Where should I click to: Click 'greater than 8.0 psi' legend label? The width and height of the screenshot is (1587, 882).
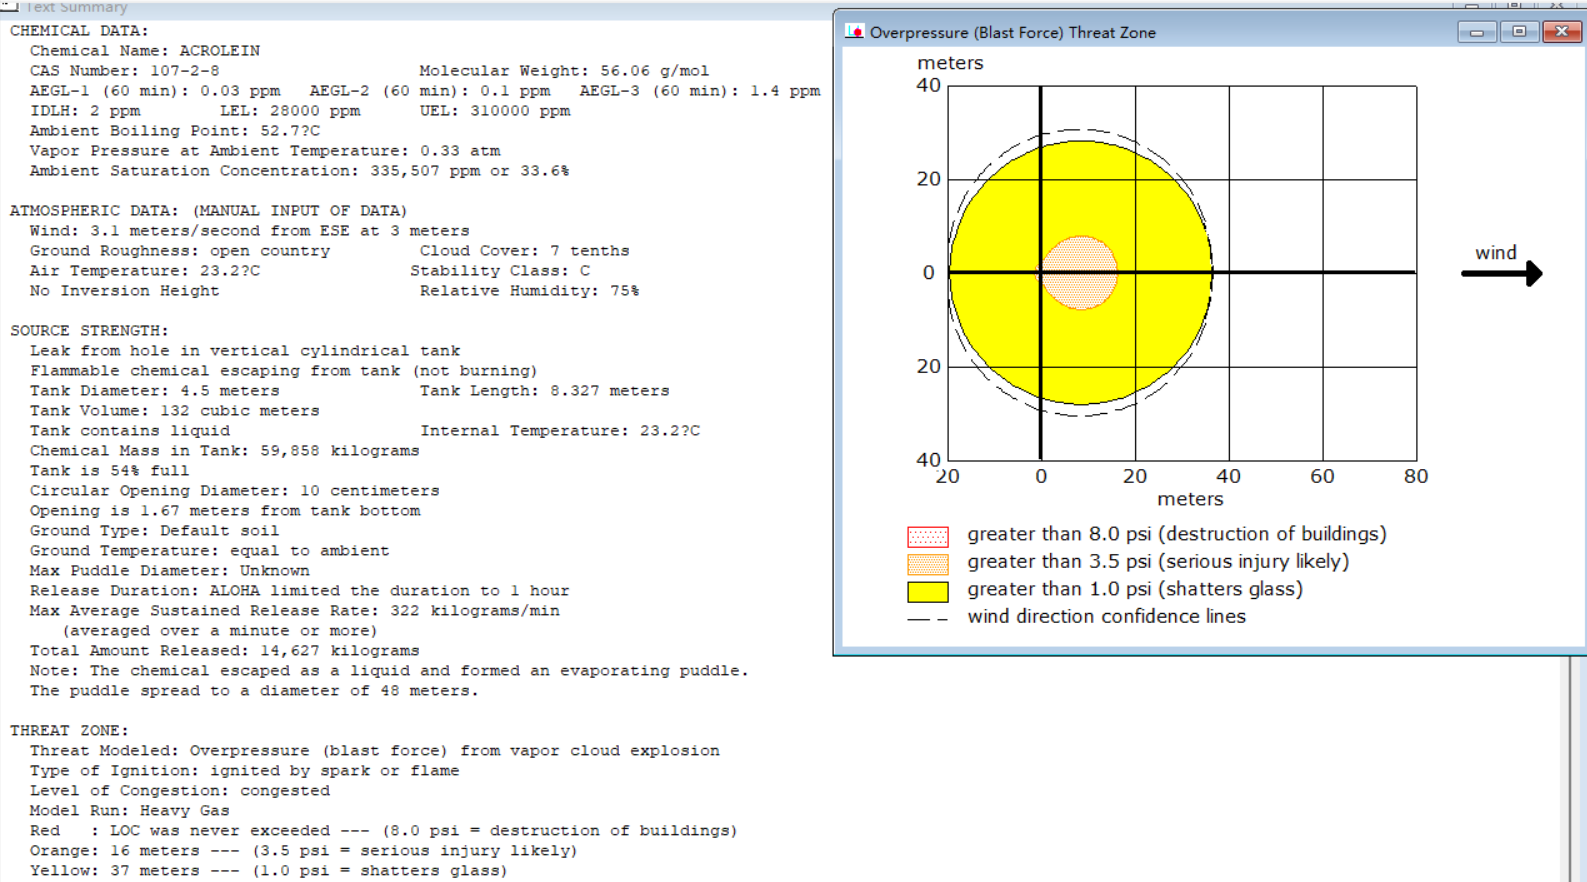tap(1177, 534)
